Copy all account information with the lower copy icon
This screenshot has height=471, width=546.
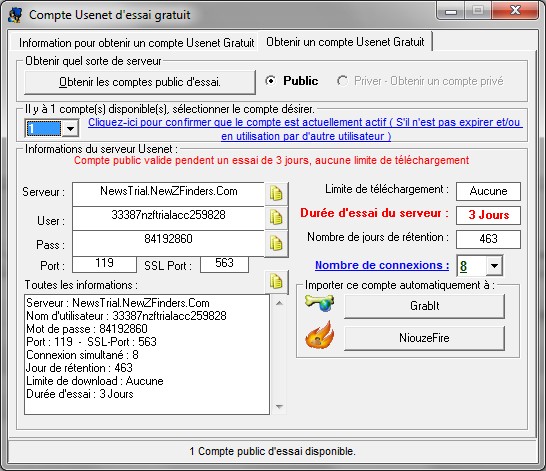coord(276,281)
